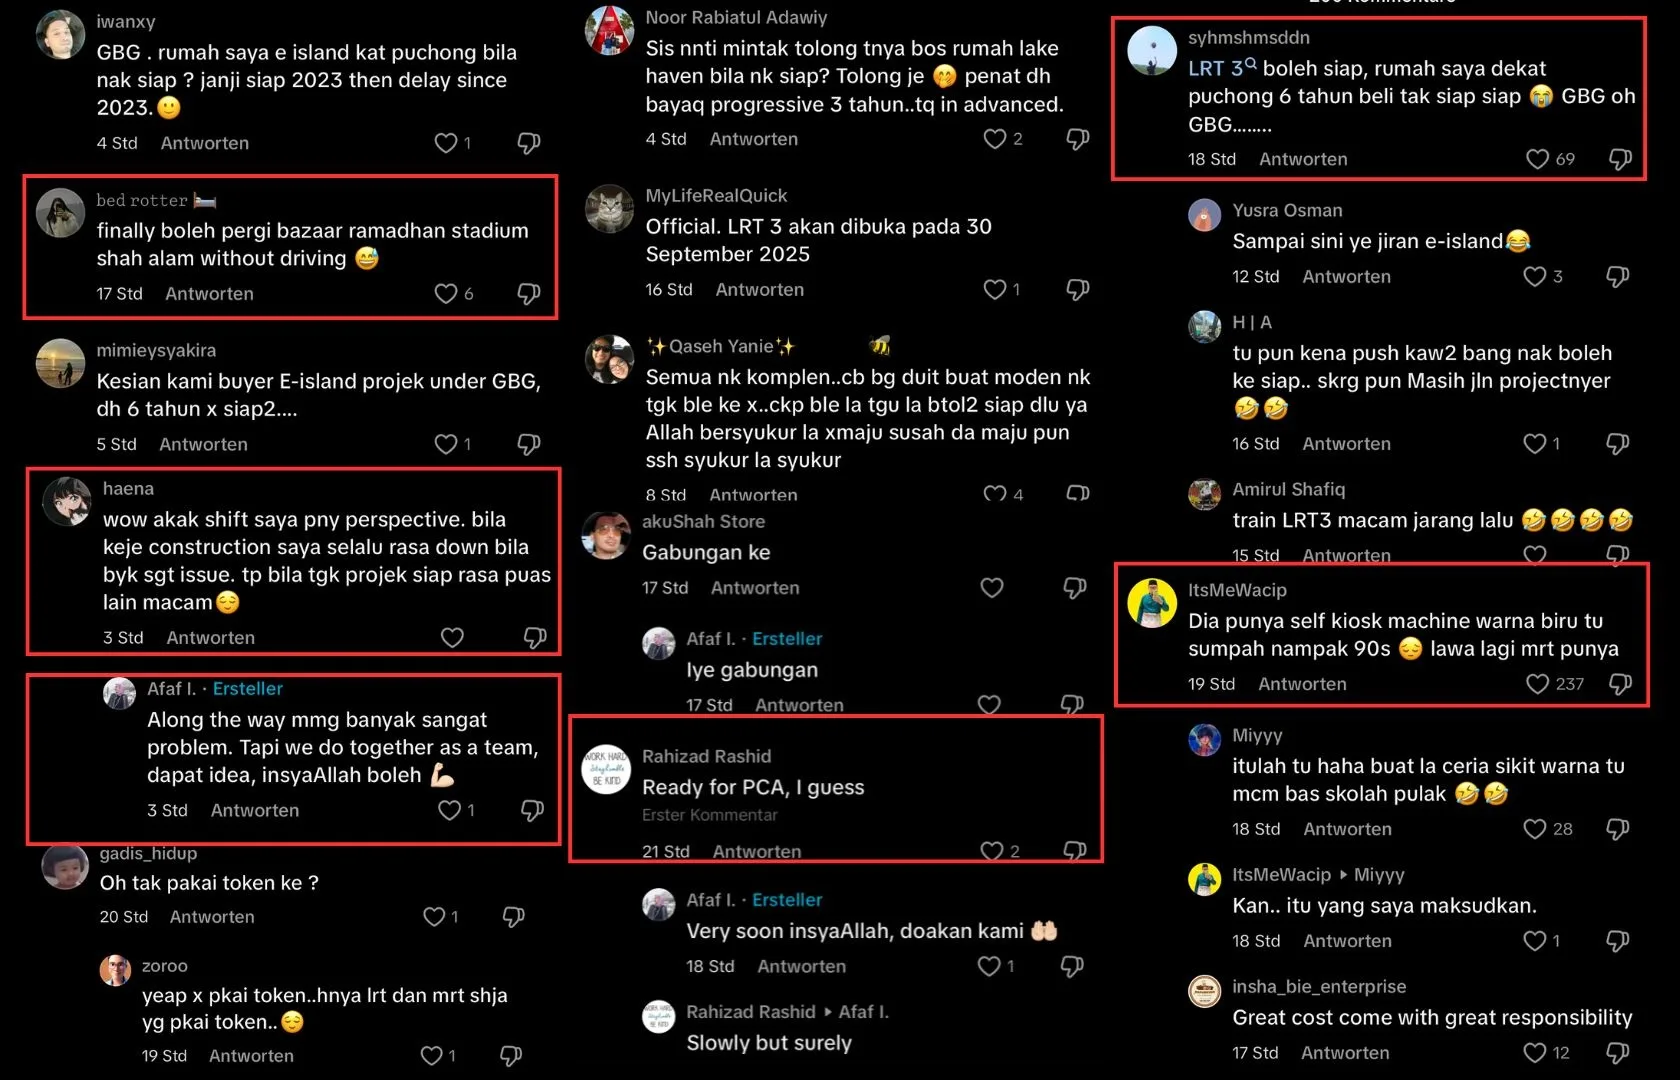Like ItsMeWacip's self kiosk machine comment
The width and height of the screenshot is (1680, 1080).
[1537, 684]
